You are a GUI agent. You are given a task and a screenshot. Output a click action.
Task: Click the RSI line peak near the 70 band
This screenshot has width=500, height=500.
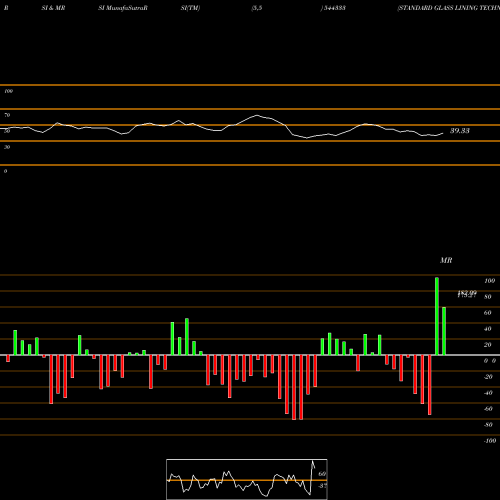tap(257, 115)
